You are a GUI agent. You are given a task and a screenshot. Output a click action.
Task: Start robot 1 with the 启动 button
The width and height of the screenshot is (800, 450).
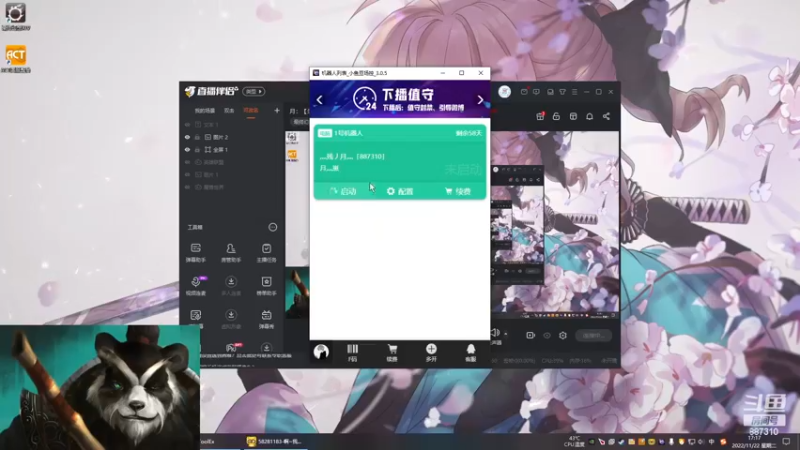[343, 191]
